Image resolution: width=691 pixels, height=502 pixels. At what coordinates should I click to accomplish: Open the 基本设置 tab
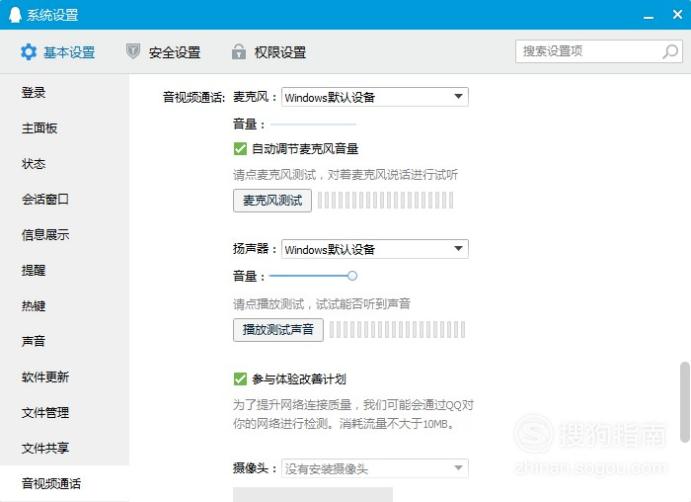58,52
